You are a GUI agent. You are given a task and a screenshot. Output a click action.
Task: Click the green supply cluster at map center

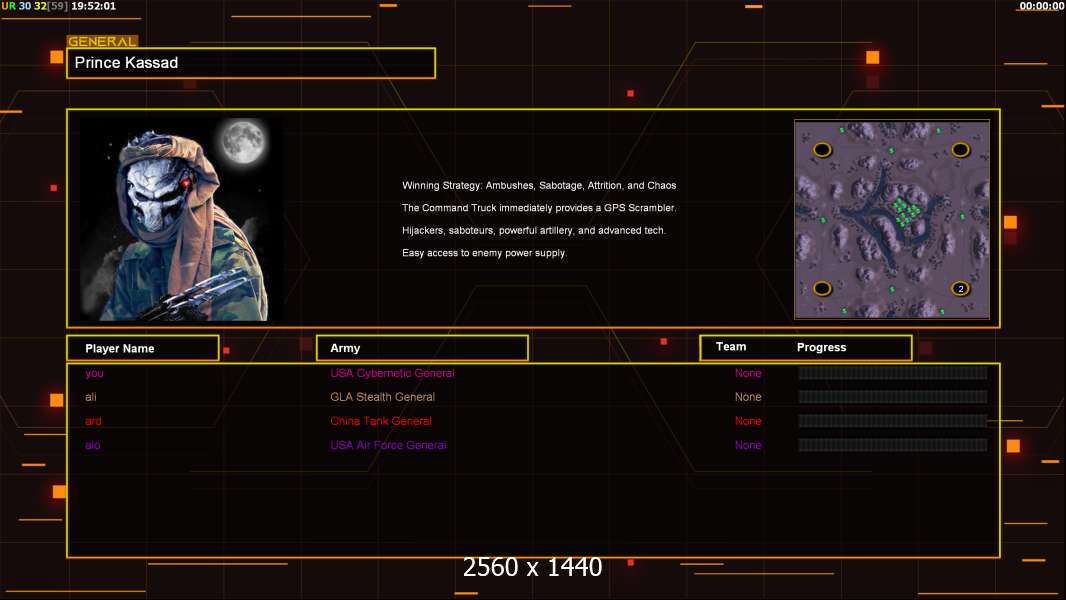point(906,211)
